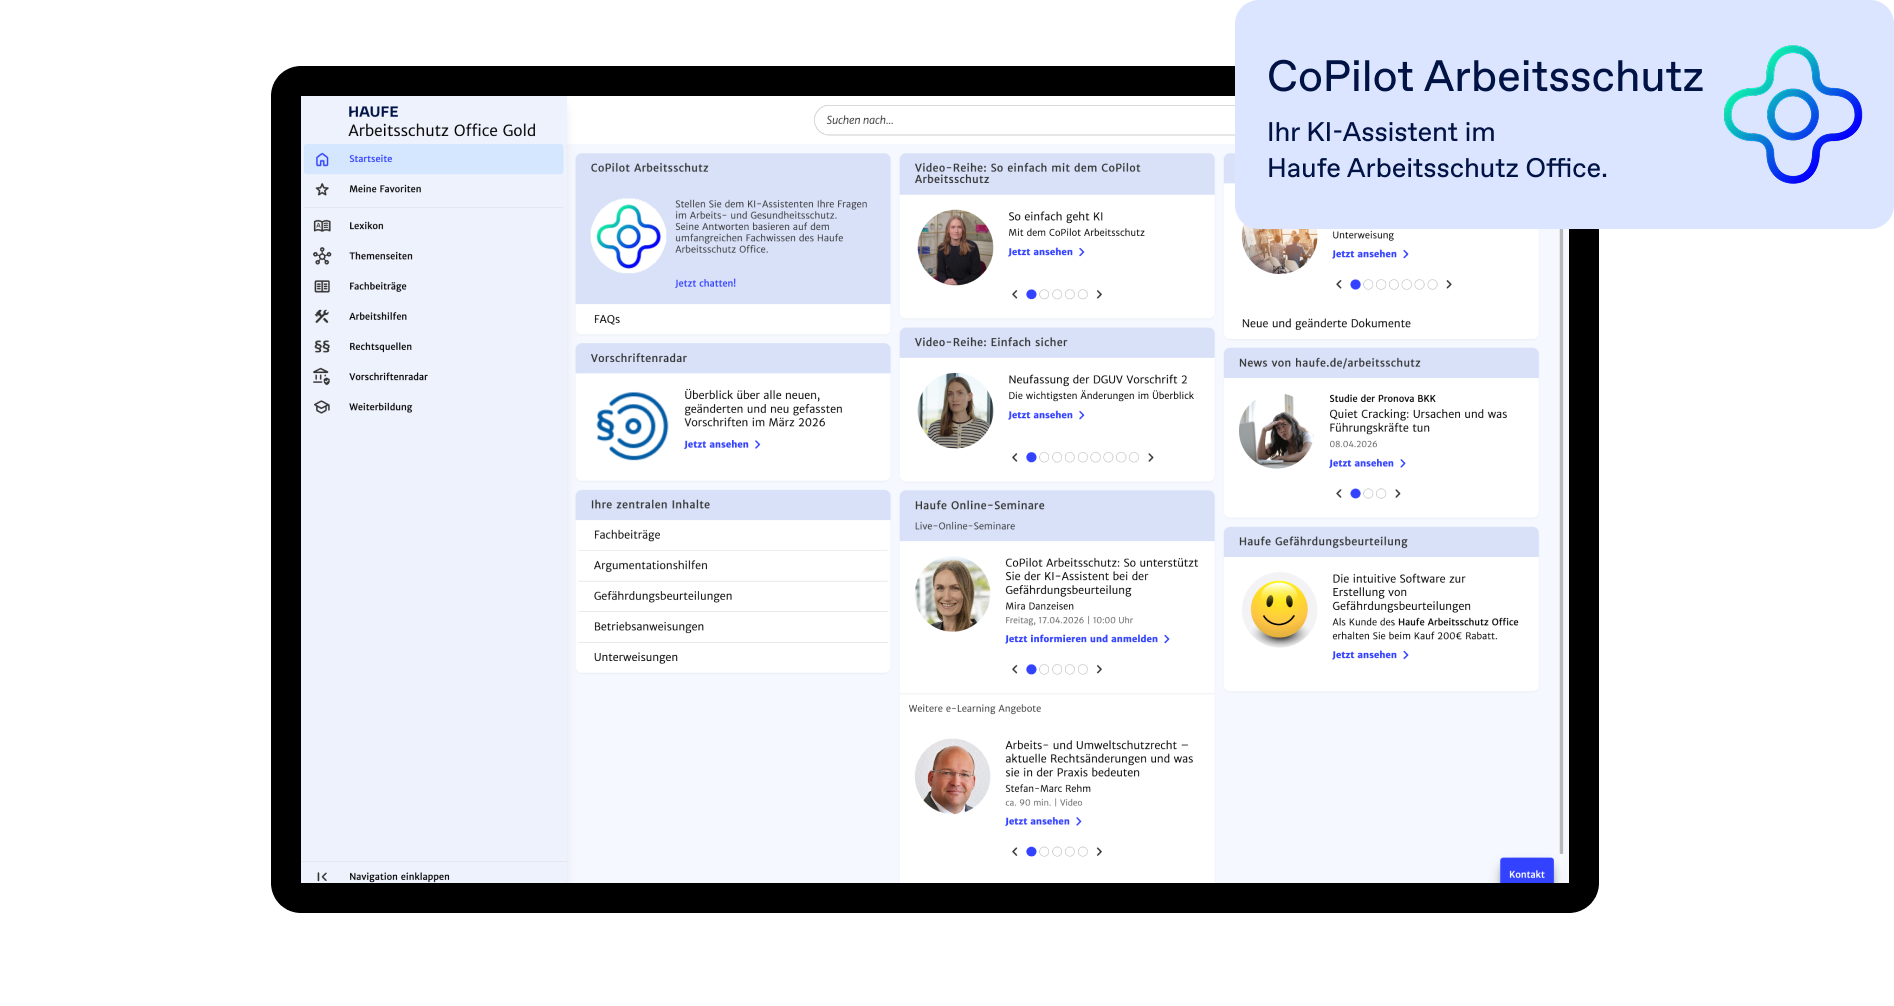This screenshot has width=1894, height=1006.
Task: Open Lexikon via its book icon
Action: tap(322, 226)
